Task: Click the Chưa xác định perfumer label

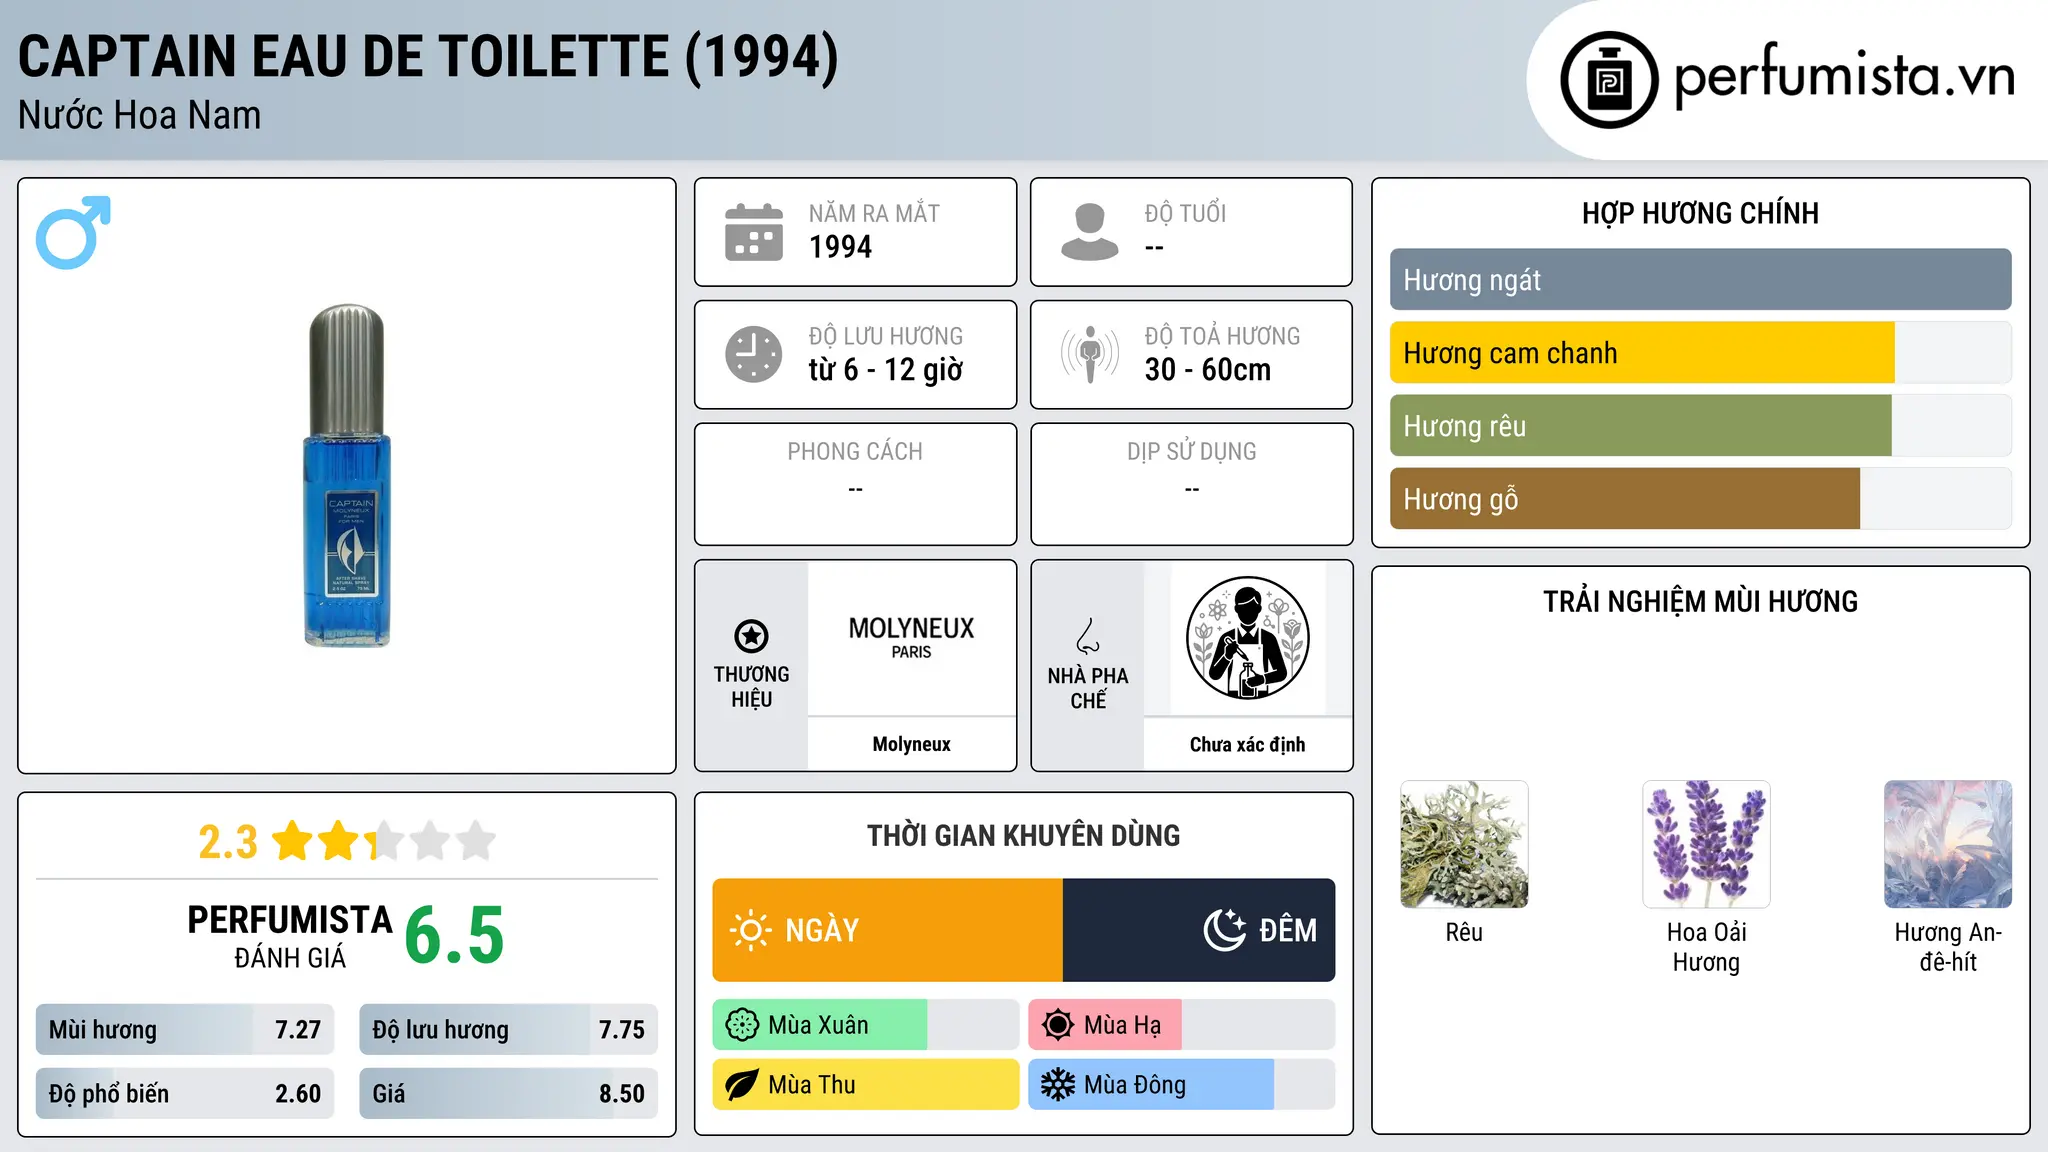Action: (1247, 744)
